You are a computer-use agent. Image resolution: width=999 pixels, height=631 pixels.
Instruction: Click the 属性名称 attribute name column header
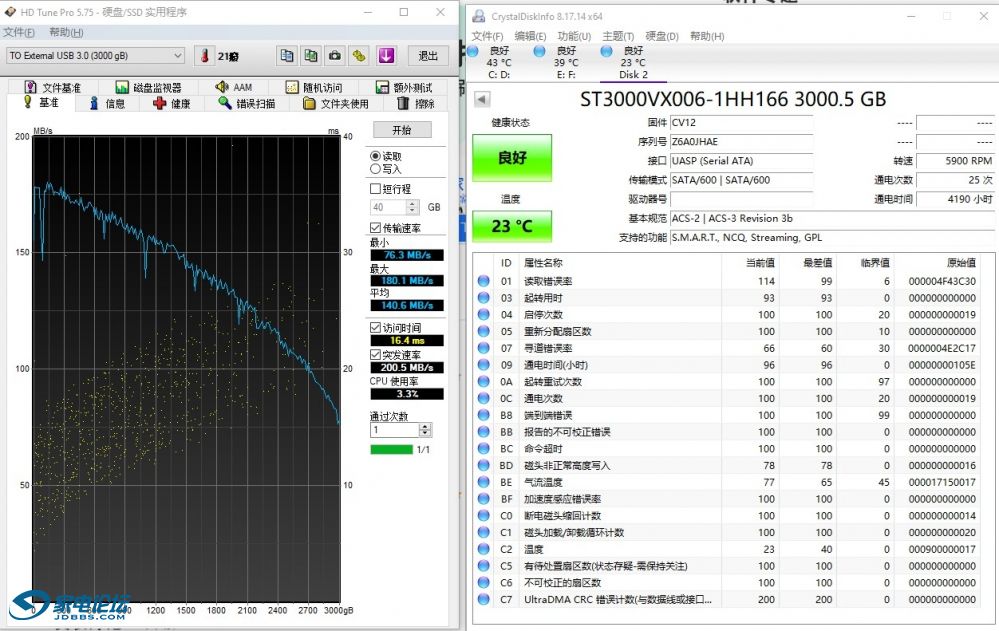(543, 263)
